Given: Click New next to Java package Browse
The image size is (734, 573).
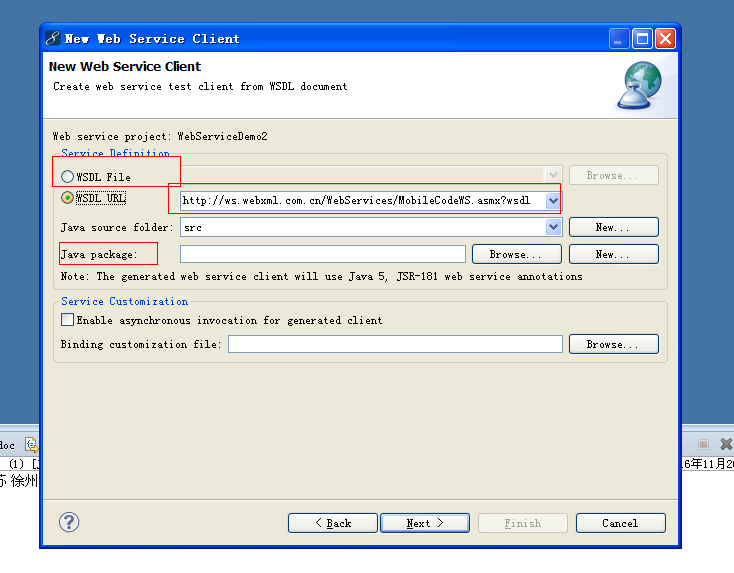Looking at the screenshot, I should [614, 254].
